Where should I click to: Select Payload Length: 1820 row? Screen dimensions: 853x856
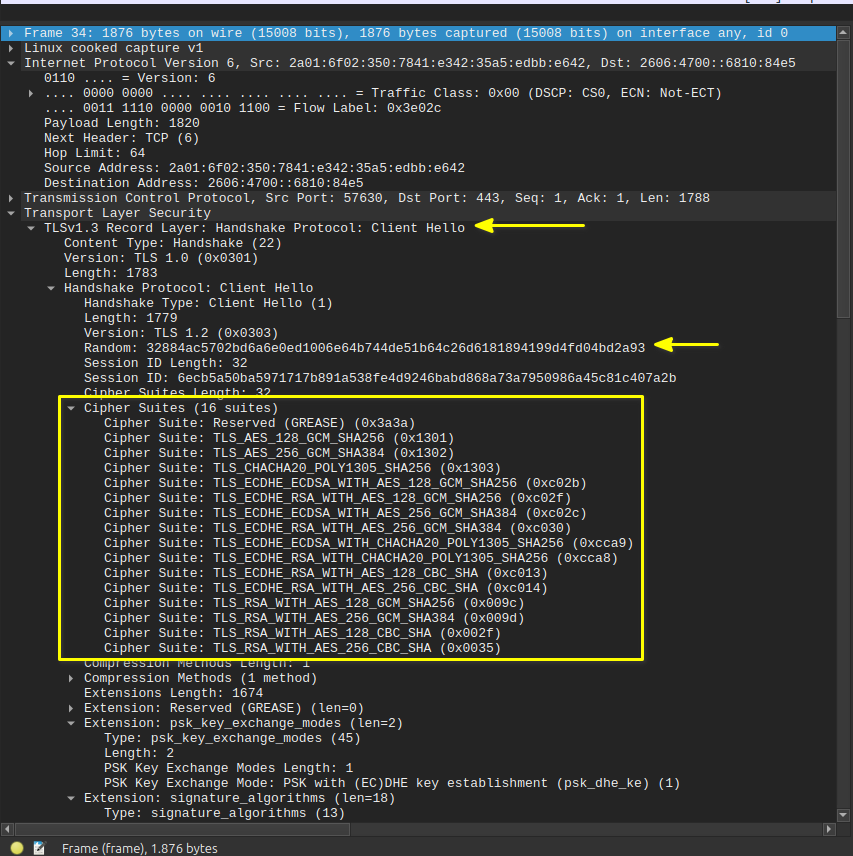coord(122,123)
